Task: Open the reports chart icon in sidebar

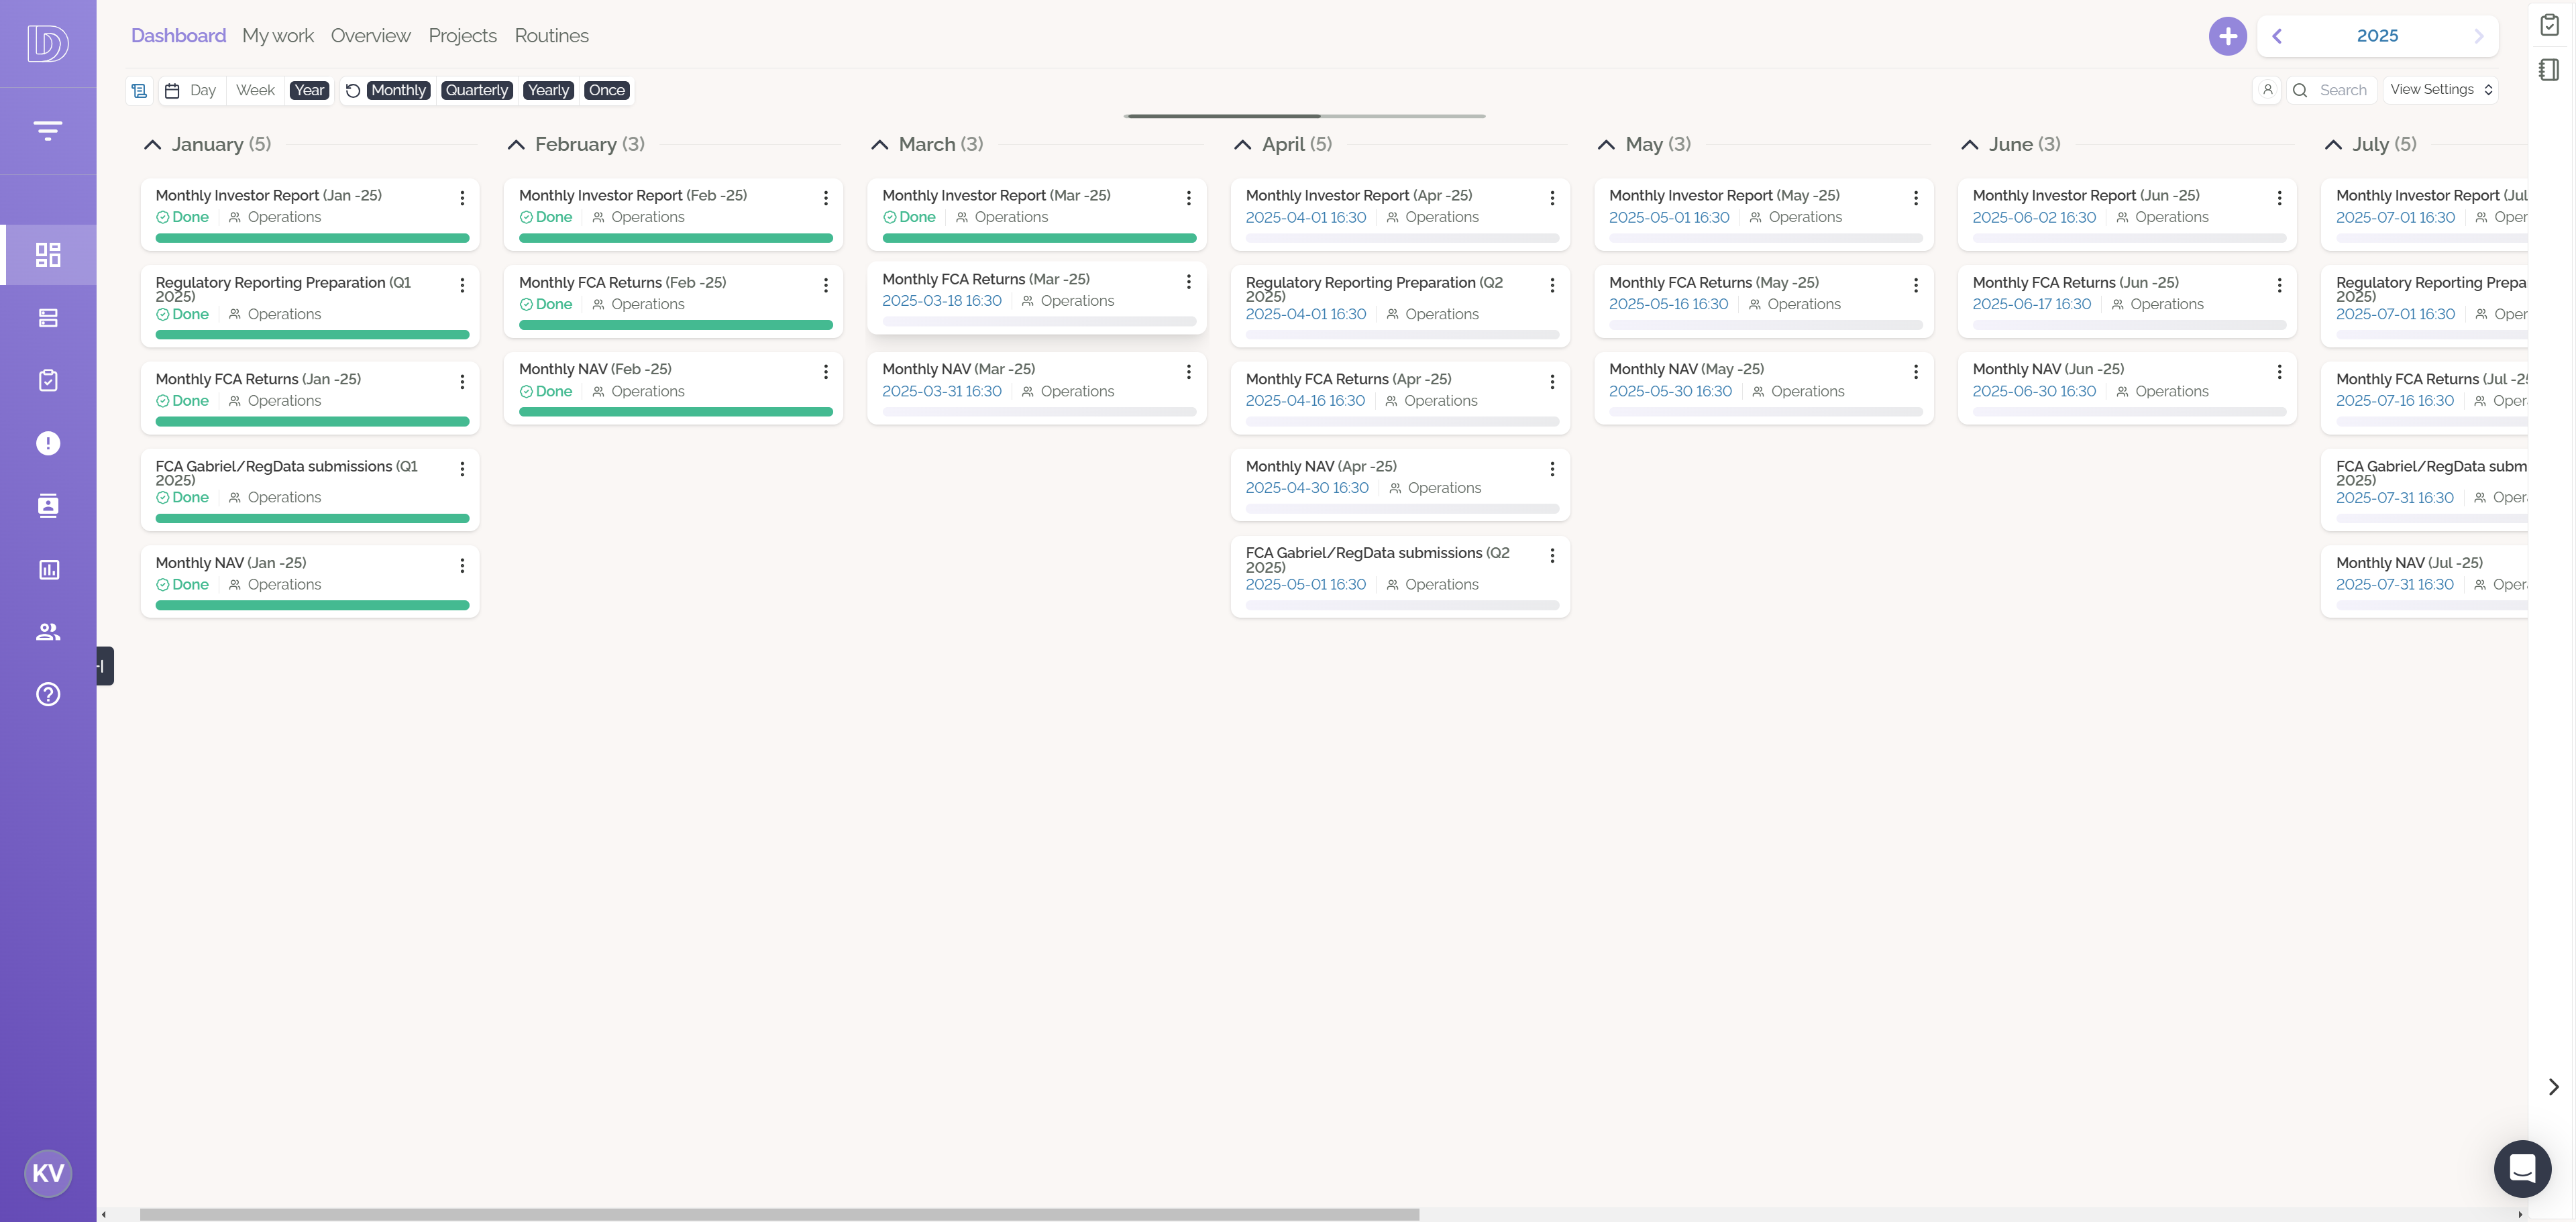Action: click(x=48, y=569)
